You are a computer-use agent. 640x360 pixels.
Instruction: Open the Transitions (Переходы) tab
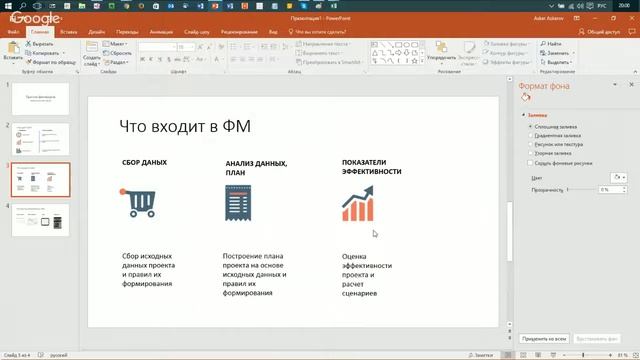pos(127,32)
